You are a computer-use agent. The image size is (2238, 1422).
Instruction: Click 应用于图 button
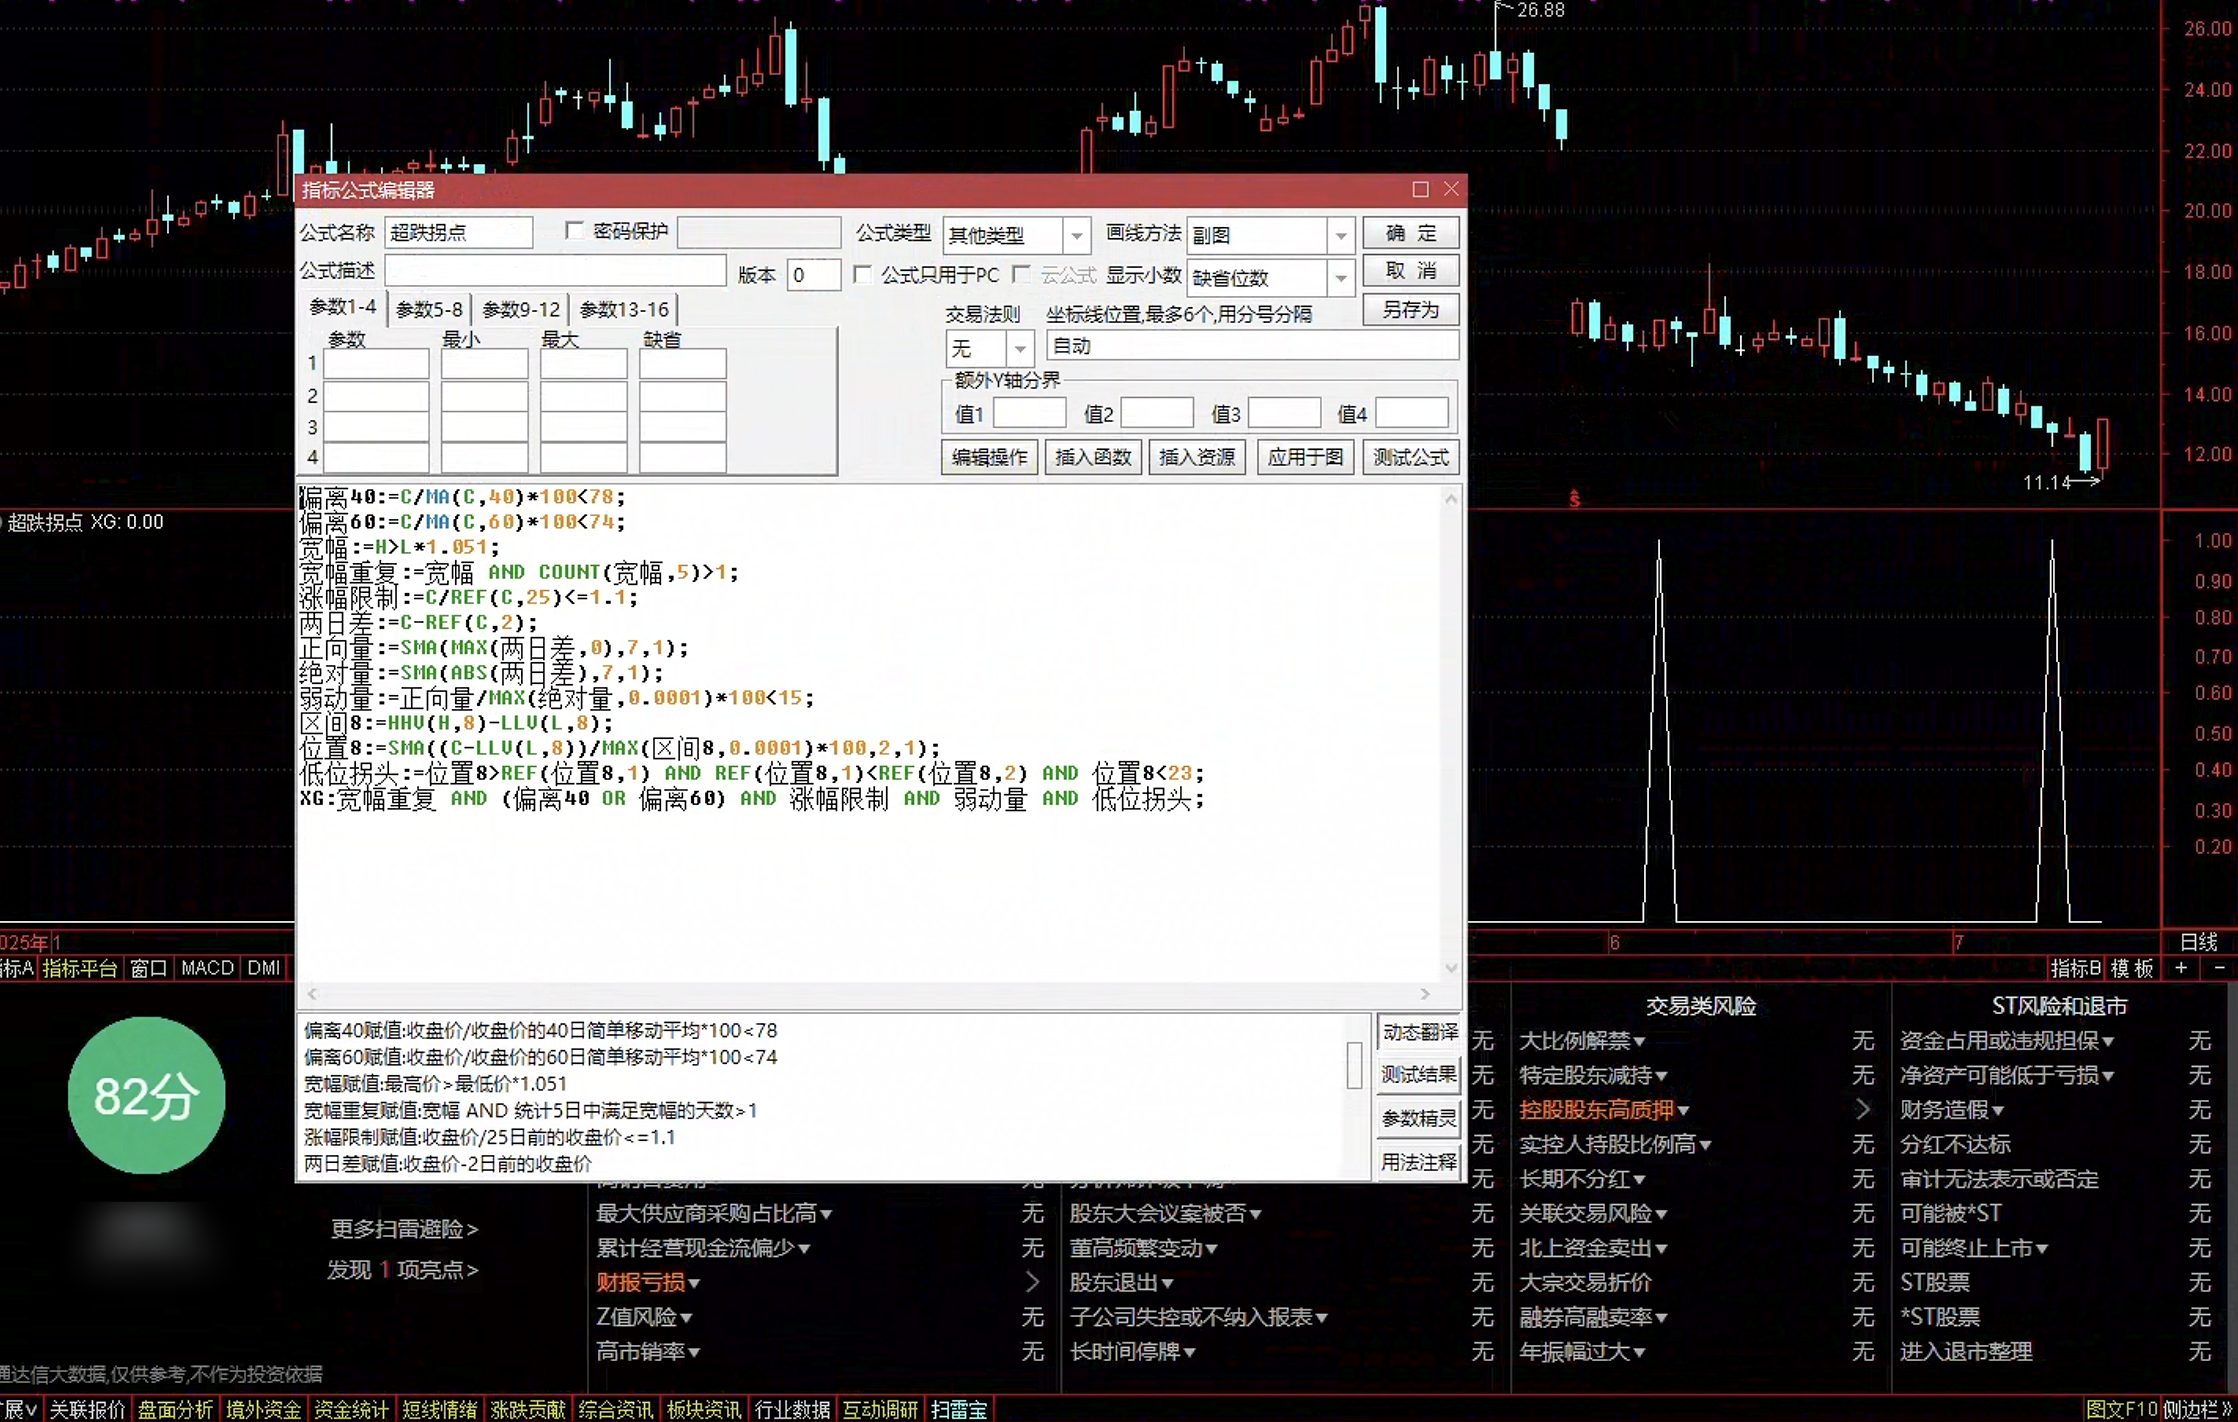(x=1305, y=457)
